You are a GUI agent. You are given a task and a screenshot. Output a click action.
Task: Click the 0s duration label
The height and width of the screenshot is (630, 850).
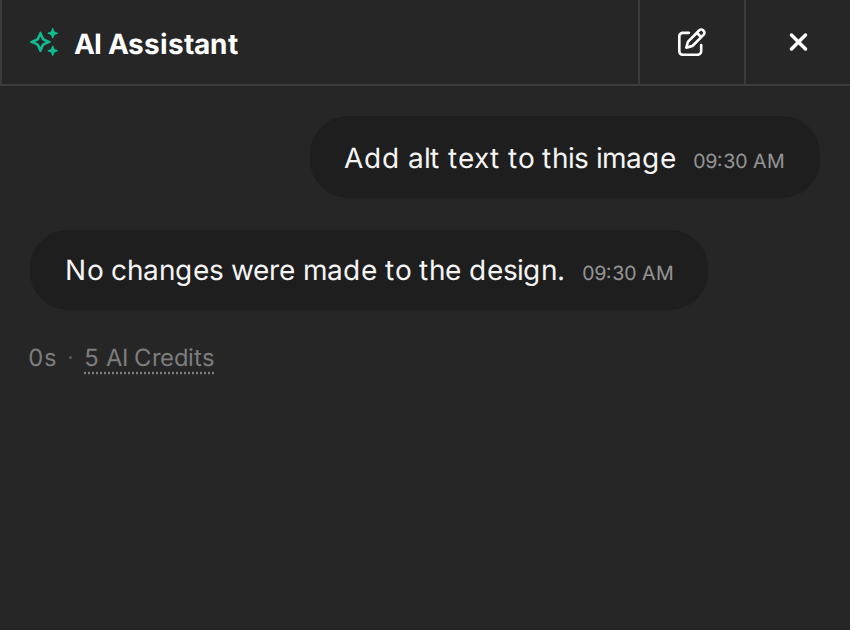42,358
